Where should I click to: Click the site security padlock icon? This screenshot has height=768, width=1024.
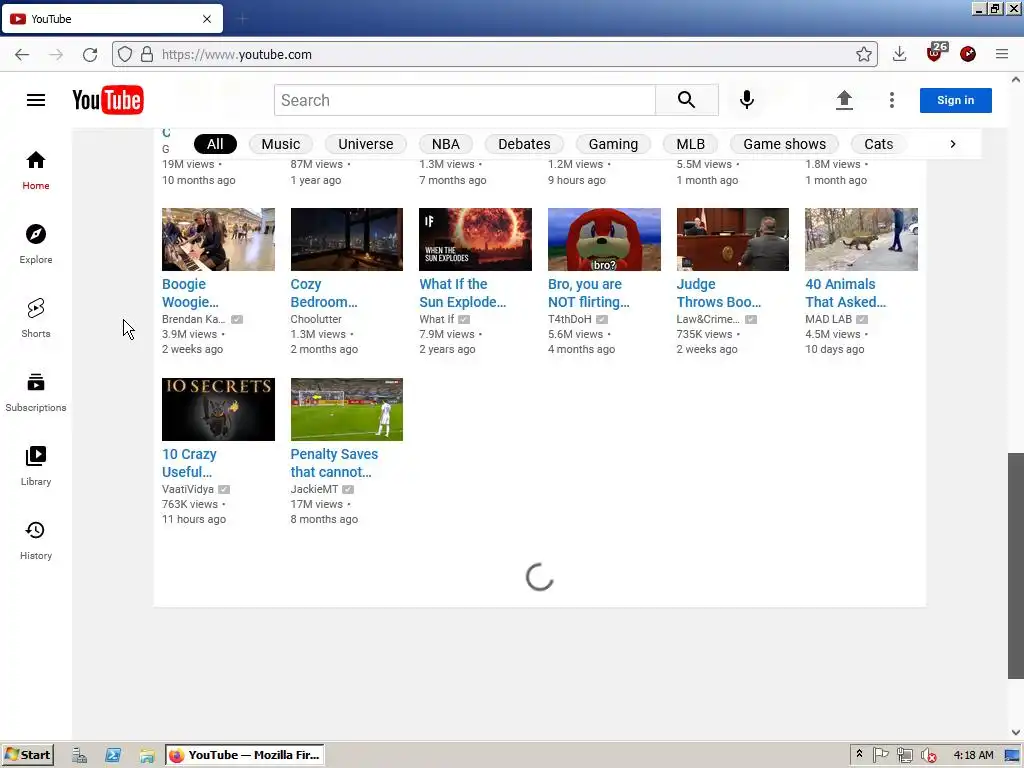click(x=148, y=55)
